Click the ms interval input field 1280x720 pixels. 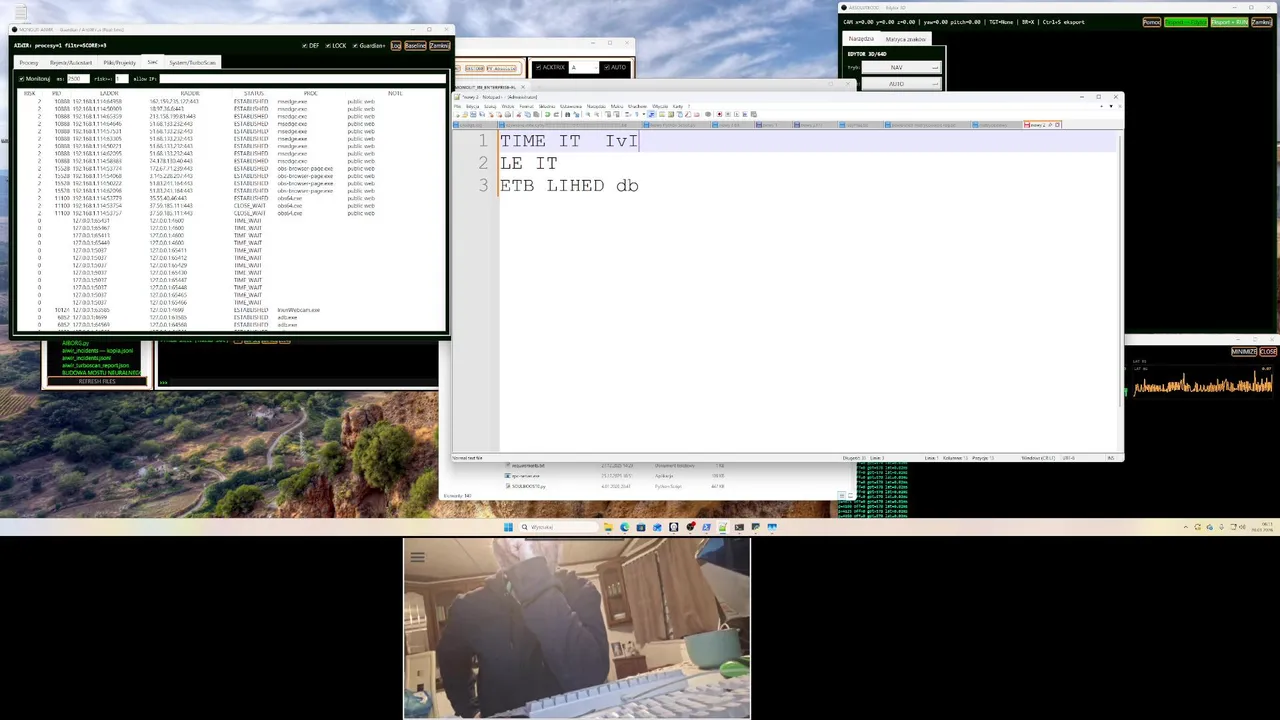point(78,78)
